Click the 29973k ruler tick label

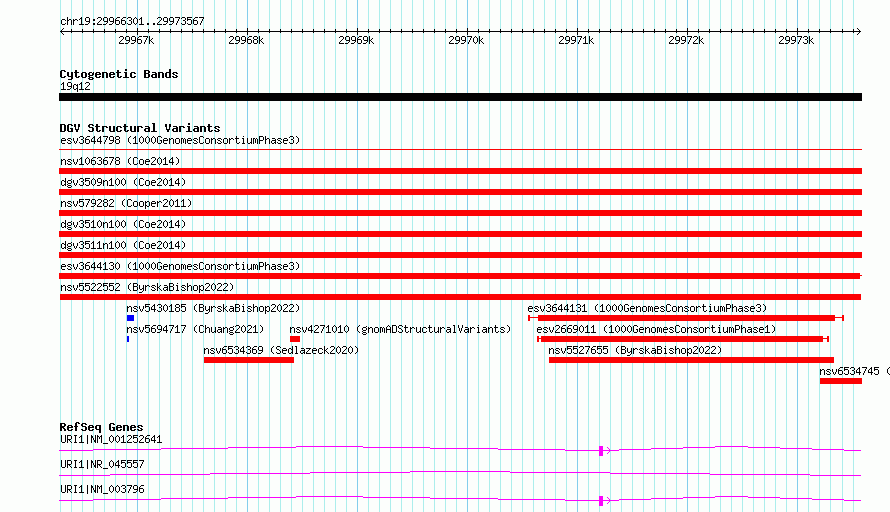(796, 40)
